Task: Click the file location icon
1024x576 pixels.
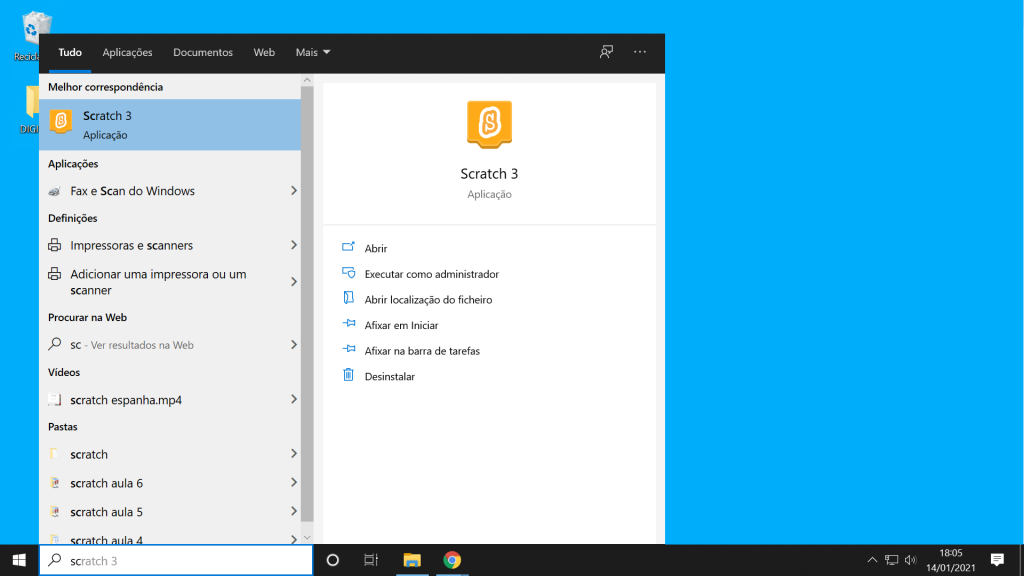Action: (348, 298)
